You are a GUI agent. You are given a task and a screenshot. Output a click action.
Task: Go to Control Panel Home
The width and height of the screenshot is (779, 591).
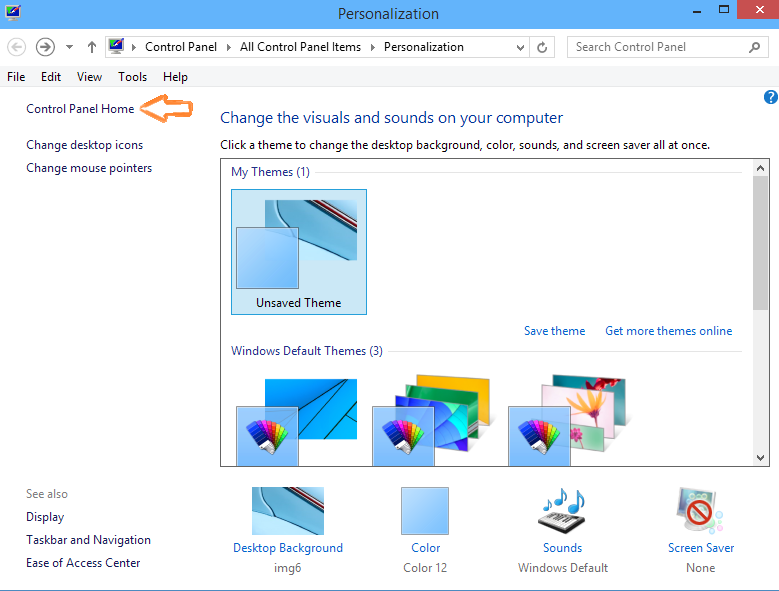(80, 109)
